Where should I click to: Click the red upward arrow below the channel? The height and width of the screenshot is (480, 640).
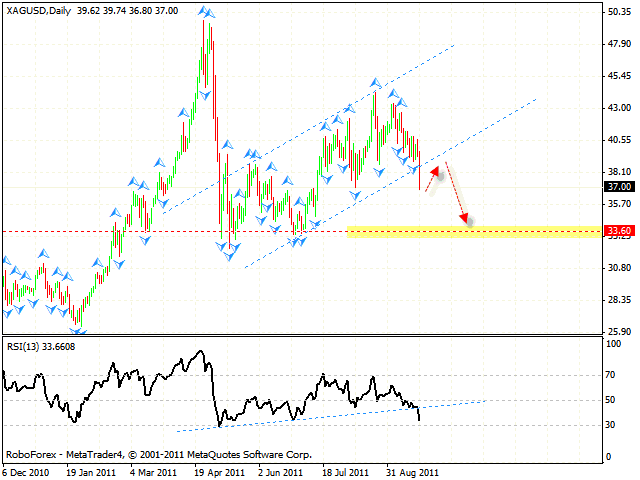(433, 174)
